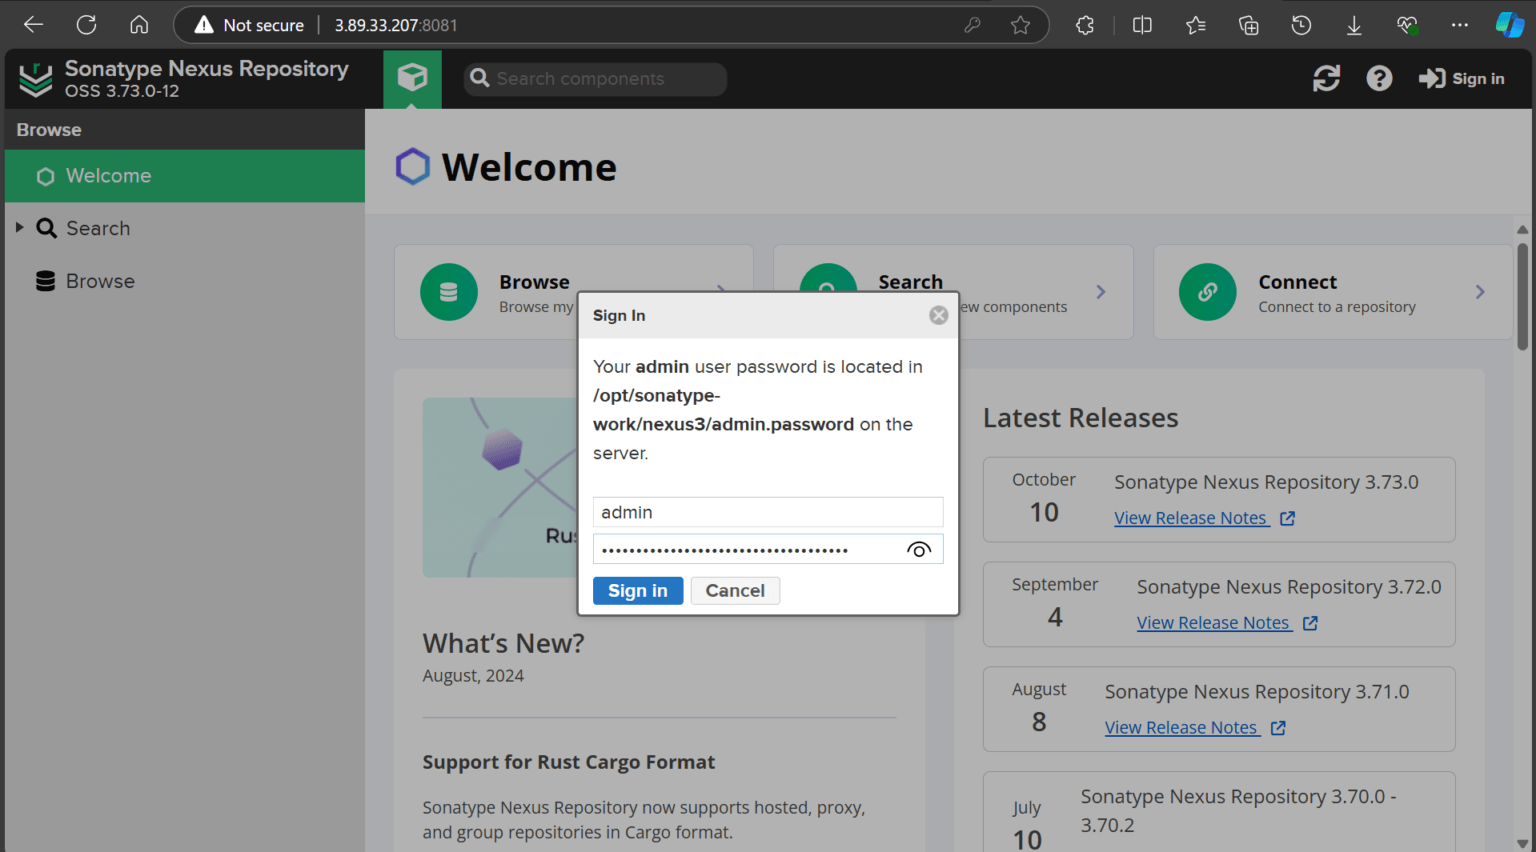Open the Connect card chevron

point(1480,292)
